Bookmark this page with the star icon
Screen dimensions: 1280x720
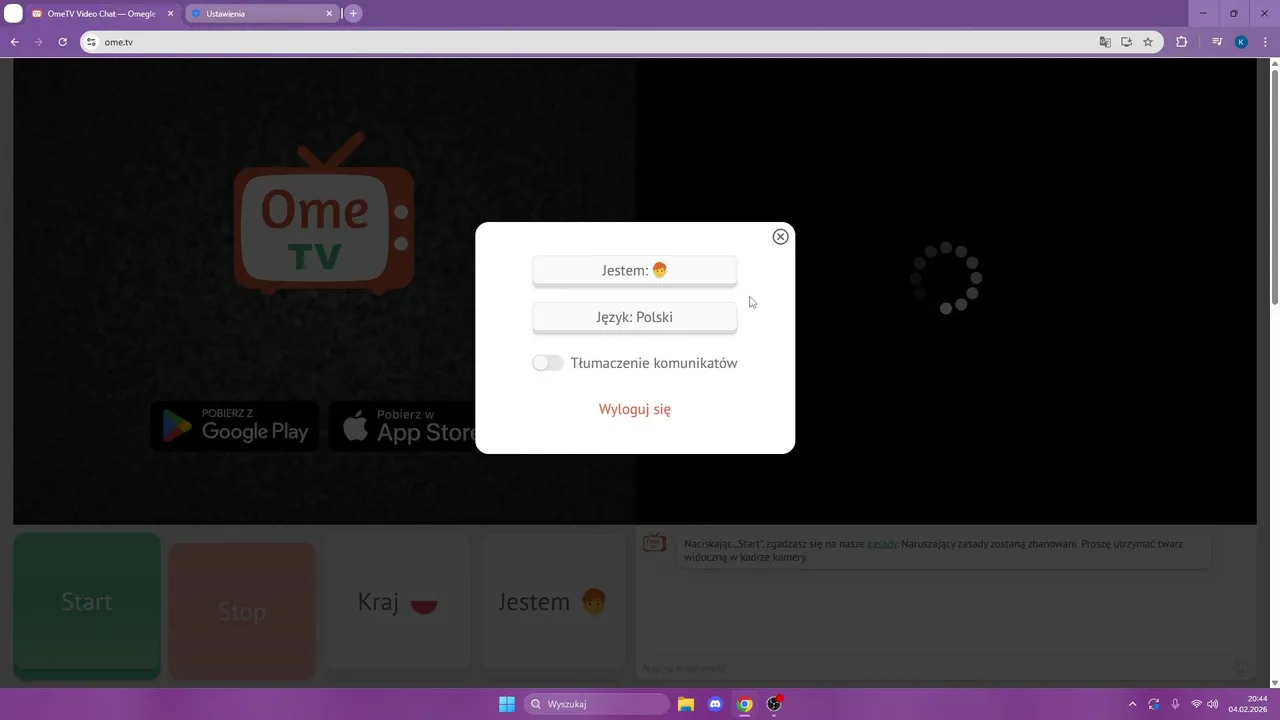(x=1148, y=42)
